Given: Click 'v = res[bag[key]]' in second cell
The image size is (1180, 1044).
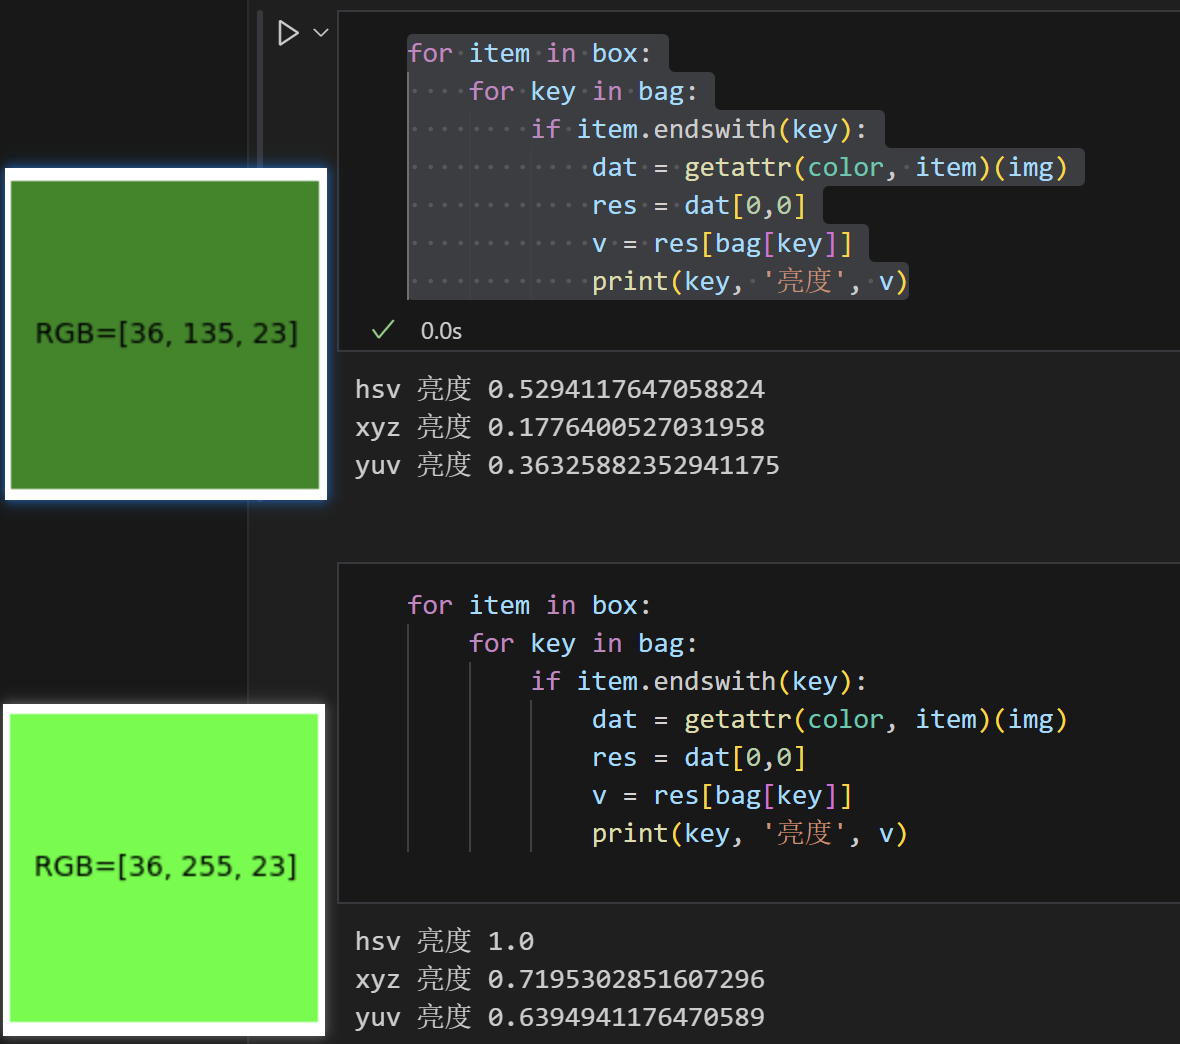Looking at the screenshot, I should tap(722, 796).
